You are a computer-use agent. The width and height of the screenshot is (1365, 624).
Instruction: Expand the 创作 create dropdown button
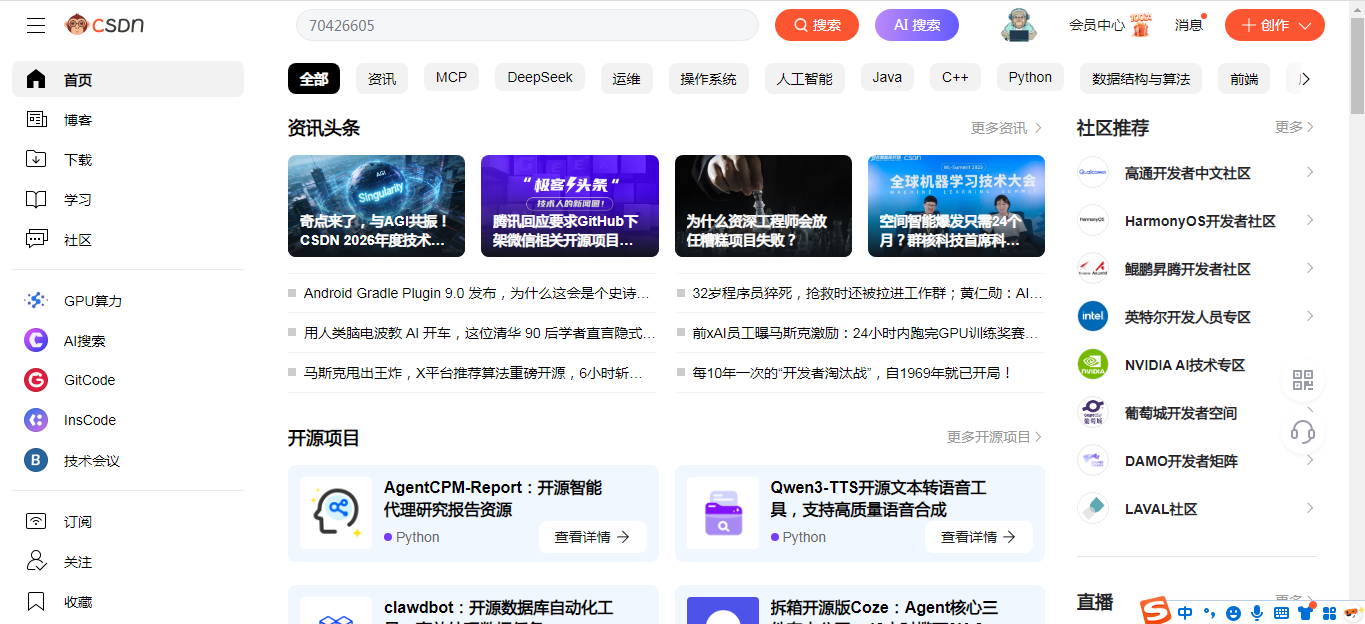click(1275, 25)
